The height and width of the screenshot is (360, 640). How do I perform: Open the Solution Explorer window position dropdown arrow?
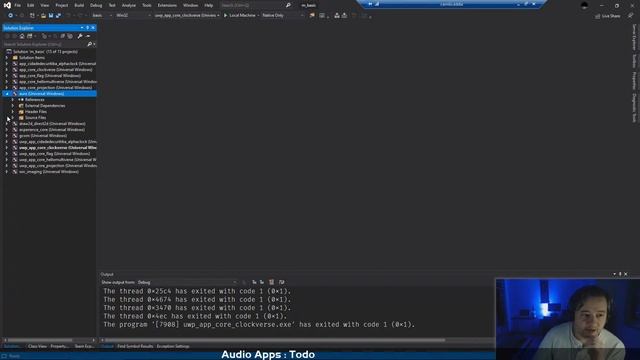[x=82, y=28]
